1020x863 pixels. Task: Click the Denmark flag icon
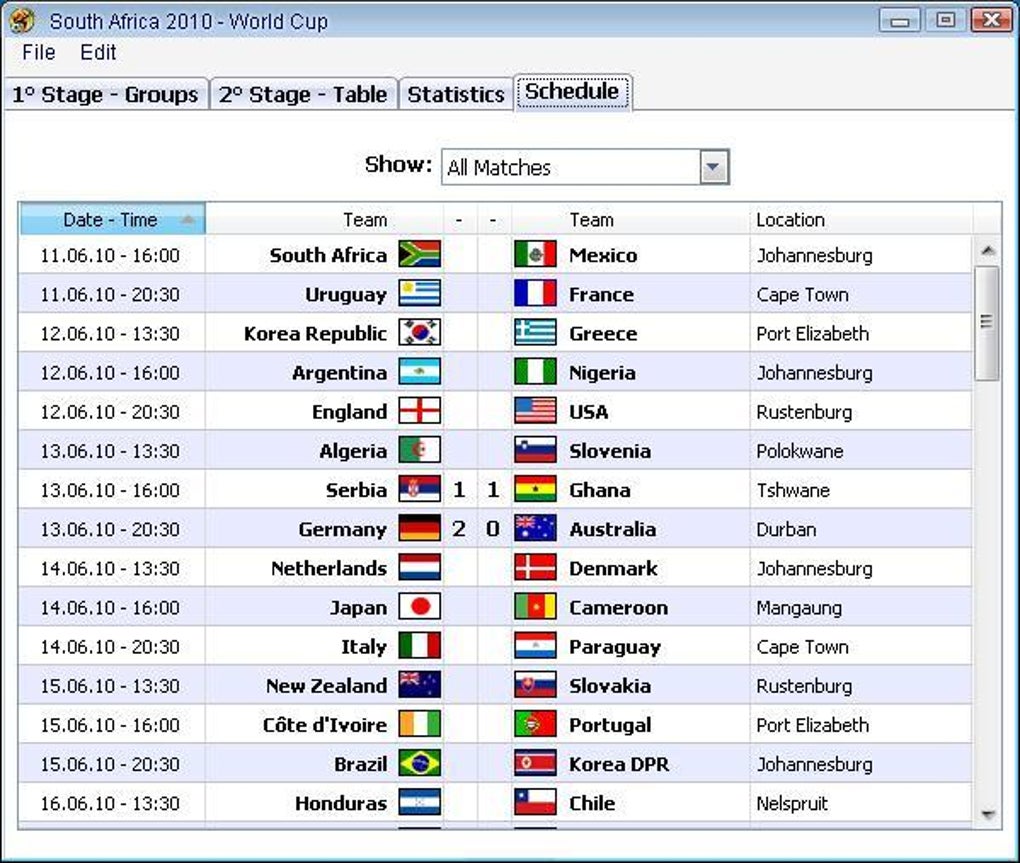[535, 568]
